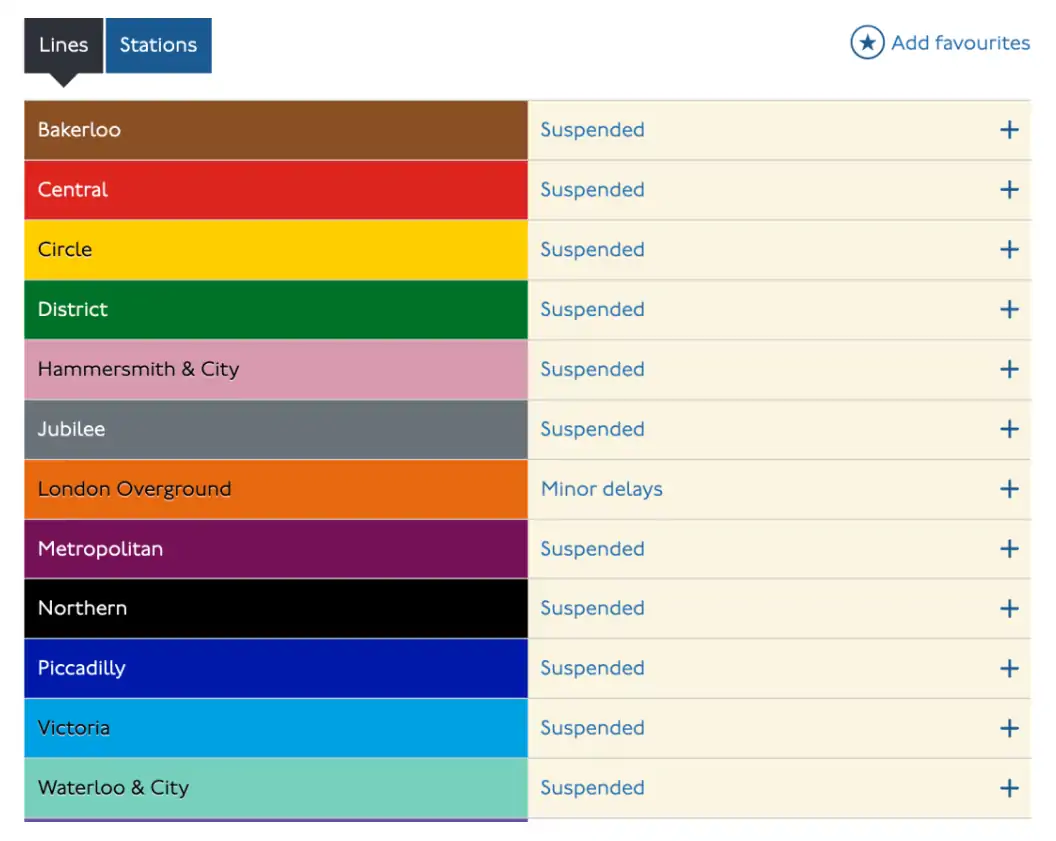Expand Metropolitan line status with plus

1009,549
